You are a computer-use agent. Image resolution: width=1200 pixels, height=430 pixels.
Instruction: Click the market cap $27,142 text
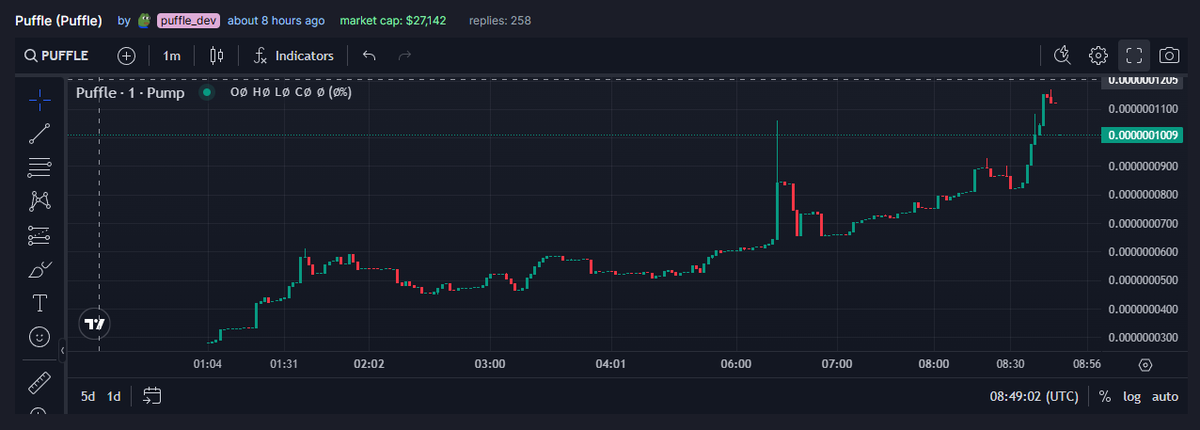point(393,21)
